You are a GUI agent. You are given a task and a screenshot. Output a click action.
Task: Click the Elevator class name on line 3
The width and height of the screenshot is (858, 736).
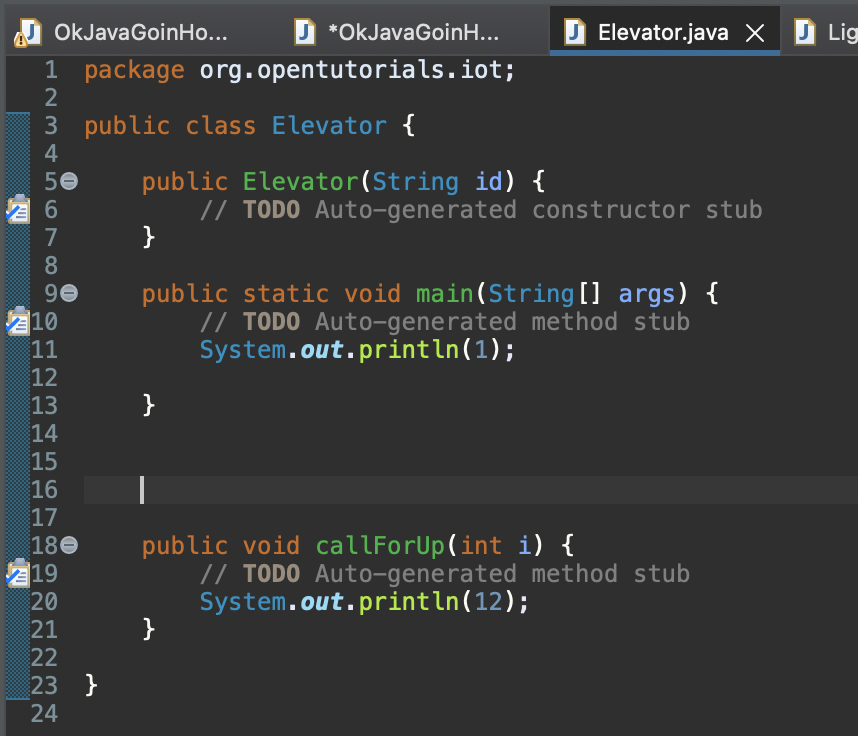[329, 126]
